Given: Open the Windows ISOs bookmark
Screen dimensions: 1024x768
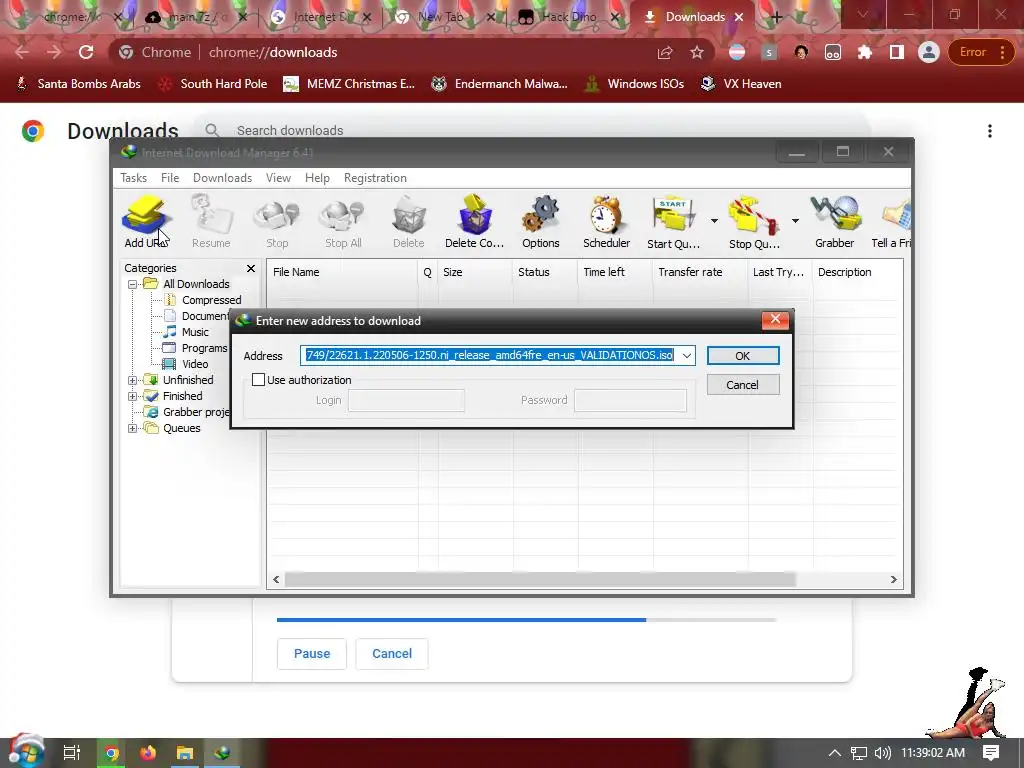Looking at the screenshot, I should pos(635,84).
